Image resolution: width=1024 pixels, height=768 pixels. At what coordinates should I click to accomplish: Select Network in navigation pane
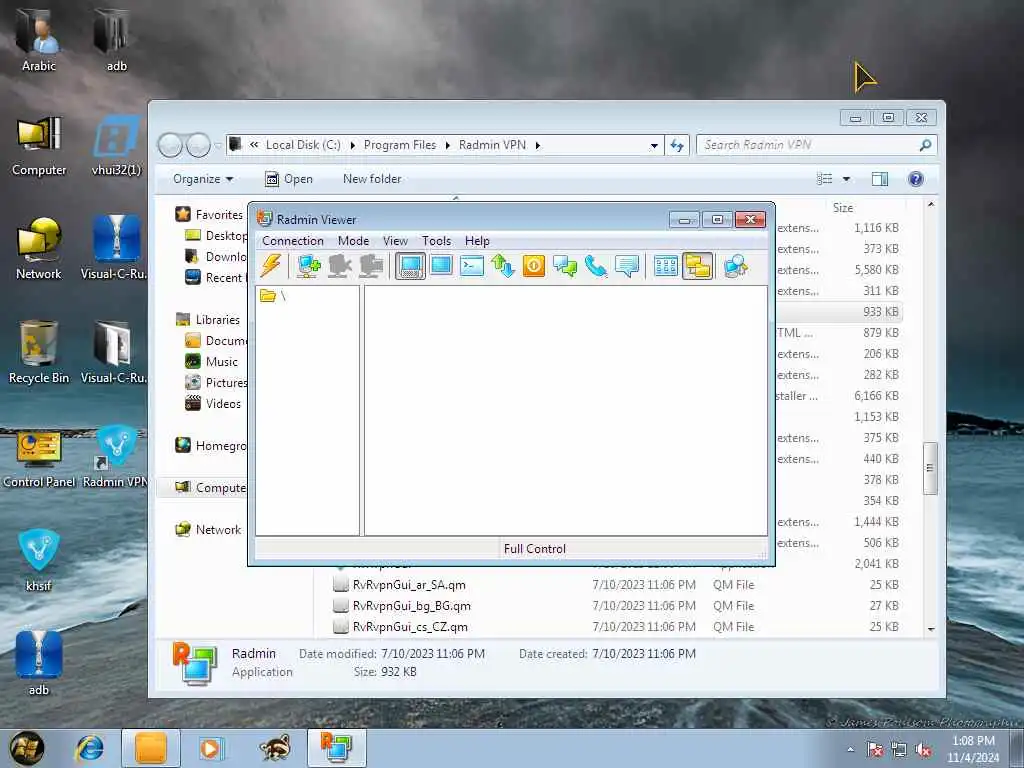(218, 530)
